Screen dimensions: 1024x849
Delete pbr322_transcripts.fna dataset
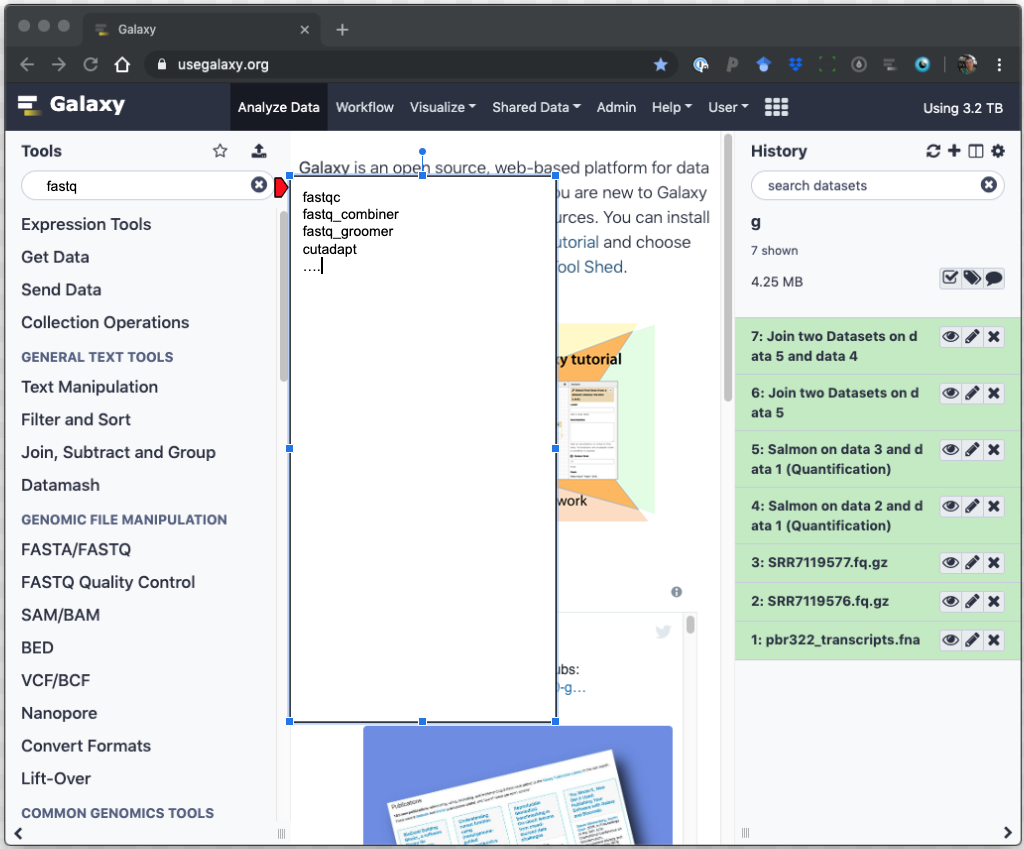pos(994,639)
